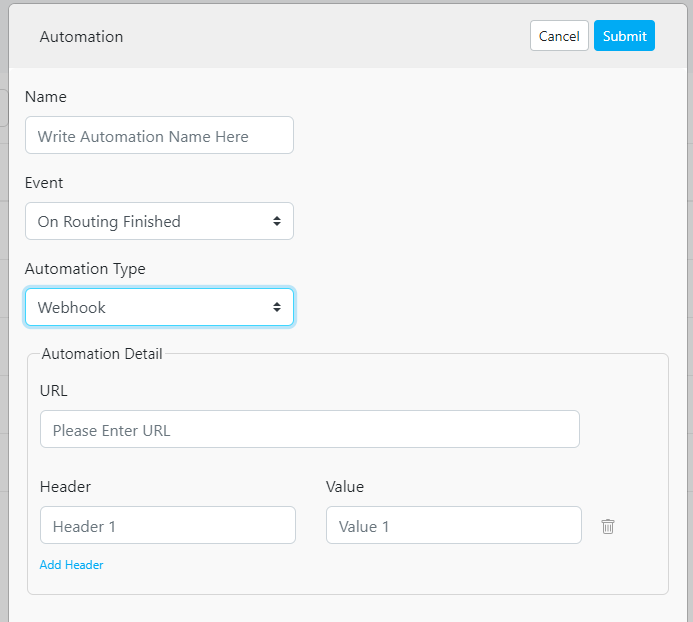Click the Automation dialog title
Image resolution: width=693 pixels, height=622 pixels.
(81, 37)
